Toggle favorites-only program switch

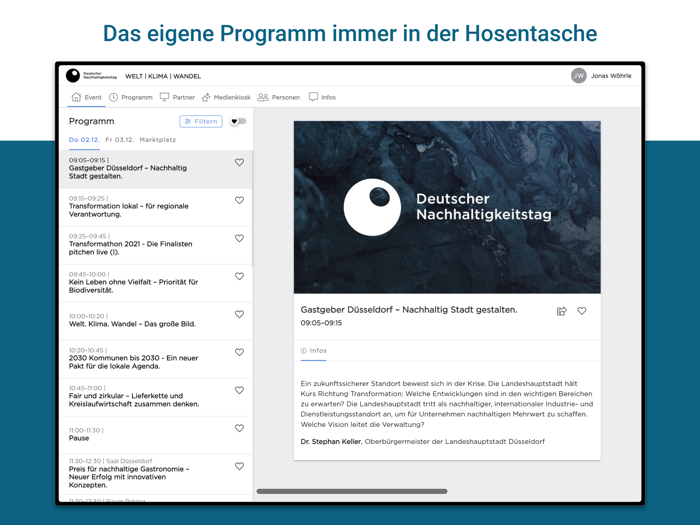tap(238, 121)
